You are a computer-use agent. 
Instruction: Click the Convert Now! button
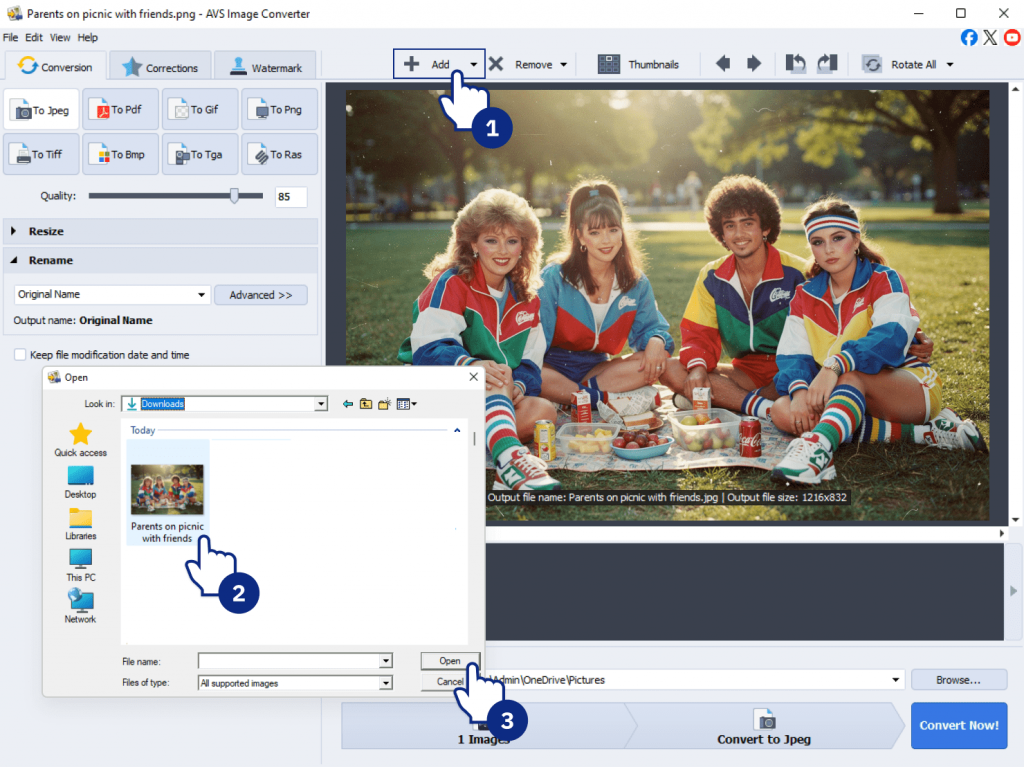tap(959, 725)
